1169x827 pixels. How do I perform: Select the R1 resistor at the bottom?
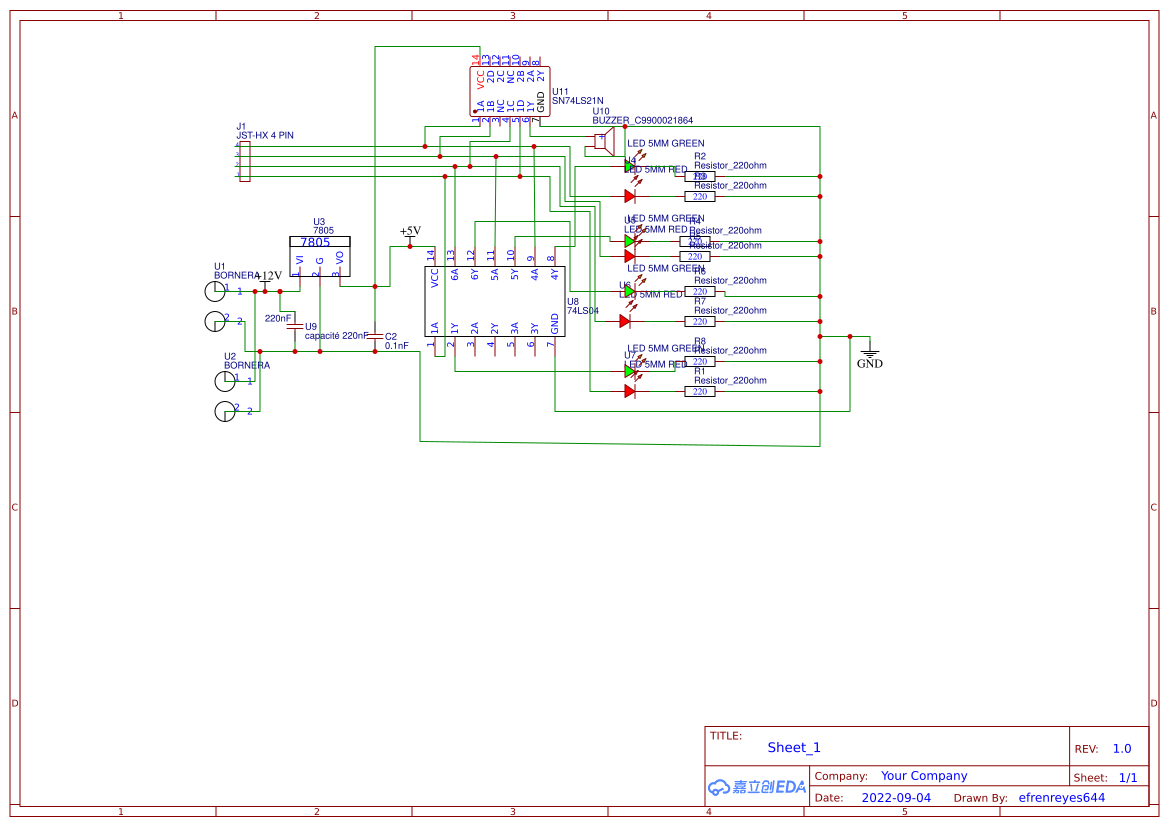pos(700,391)
